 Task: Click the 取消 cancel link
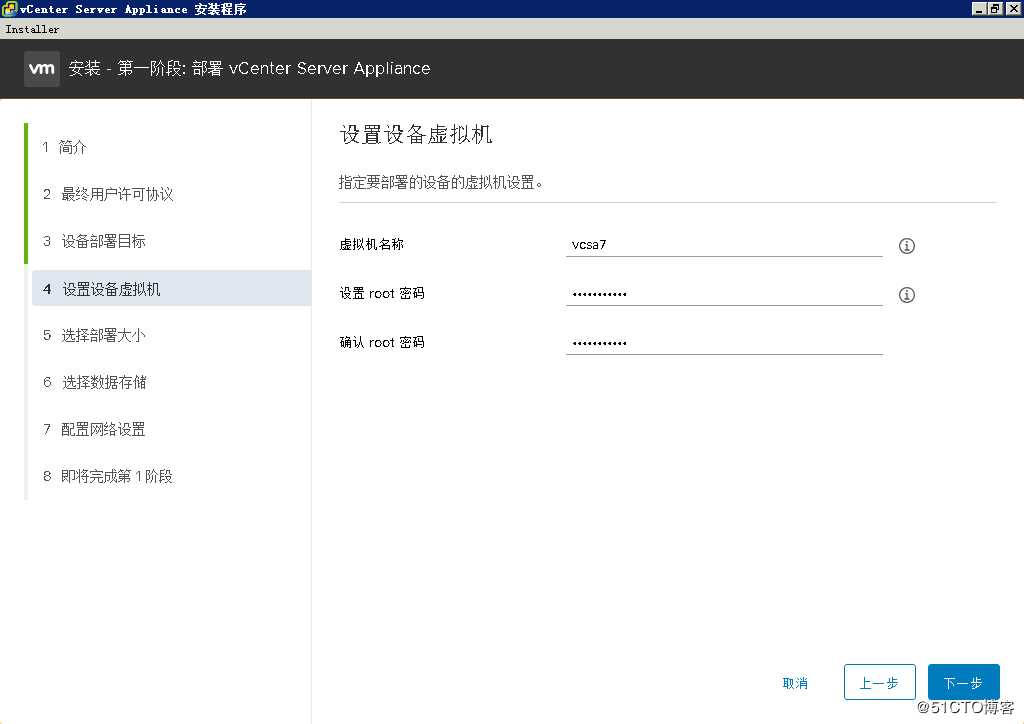tap(795, 683)
